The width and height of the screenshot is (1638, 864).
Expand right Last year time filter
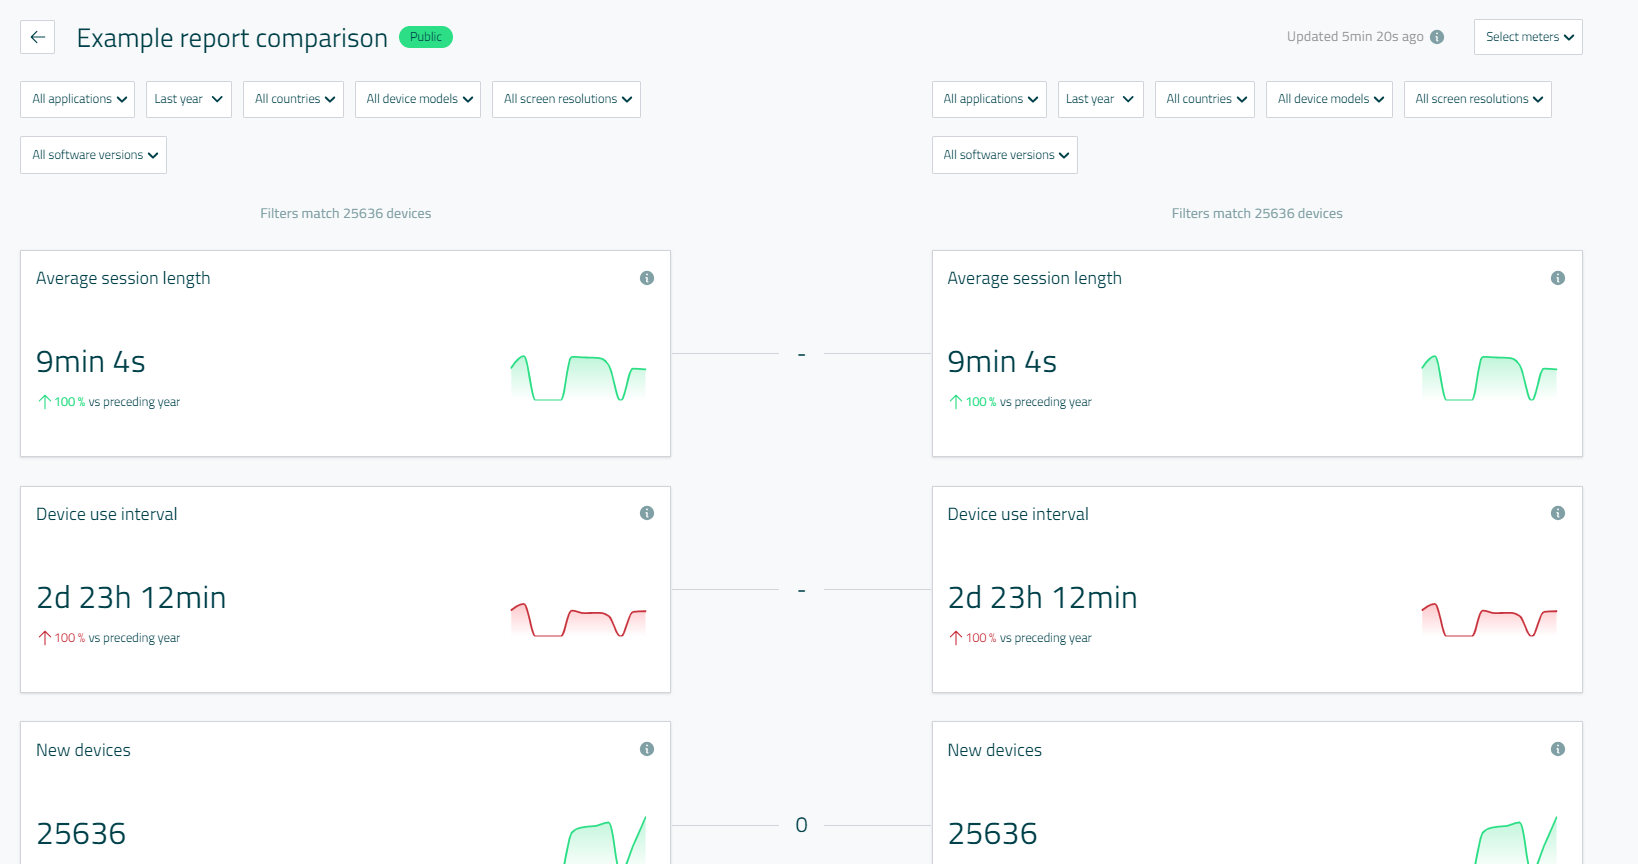1099,99
